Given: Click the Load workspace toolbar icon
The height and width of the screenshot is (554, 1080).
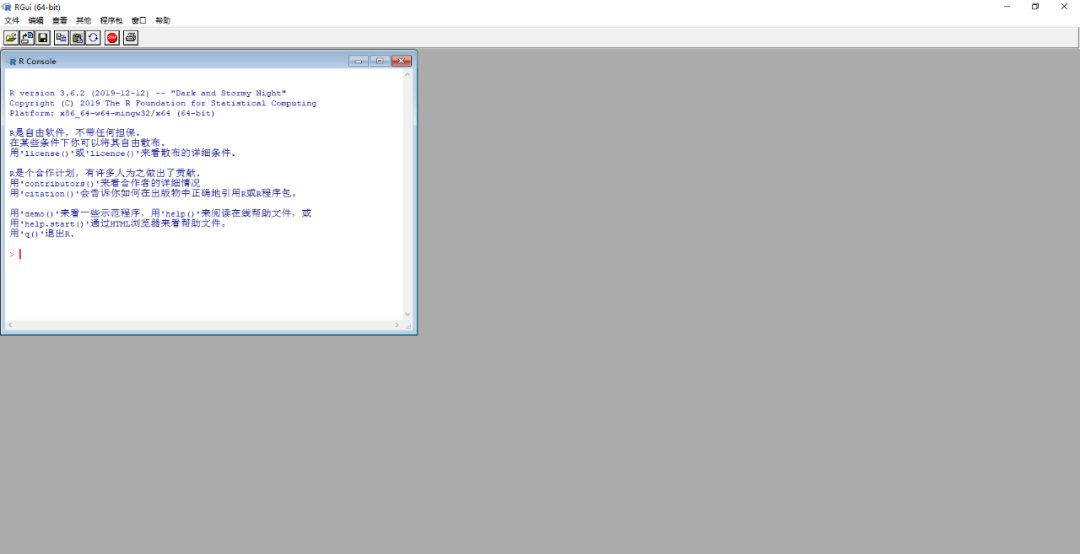Looking at the screenshot, I should 27,37.
